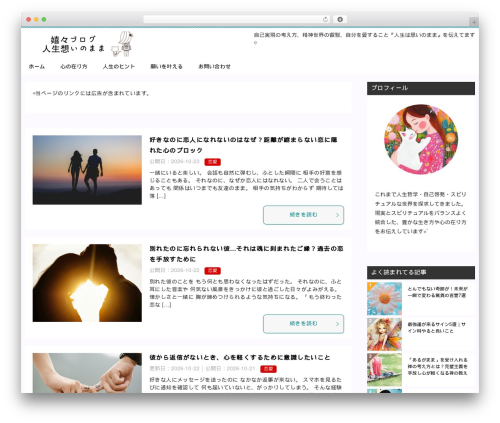Screen dimensions: 500x423
Task: Open thumbnail of hands linking pinky fingers
Action: tap(87, 373)
